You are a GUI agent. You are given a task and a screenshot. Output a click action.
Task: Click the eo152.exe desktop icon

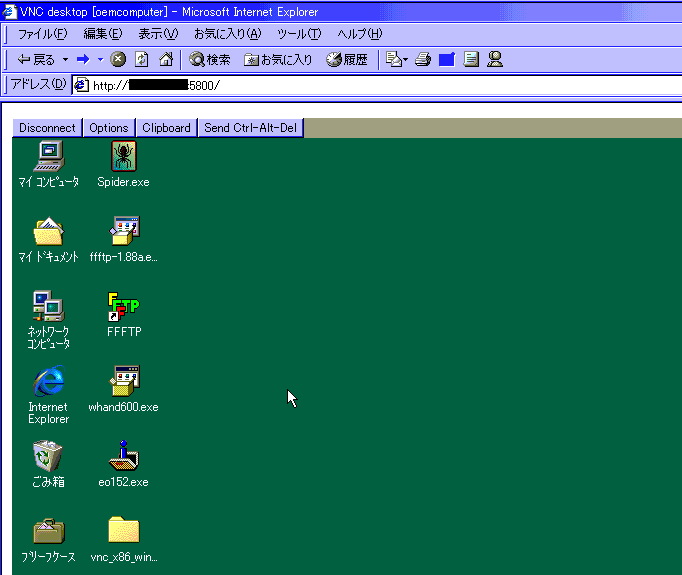point(123,457)
